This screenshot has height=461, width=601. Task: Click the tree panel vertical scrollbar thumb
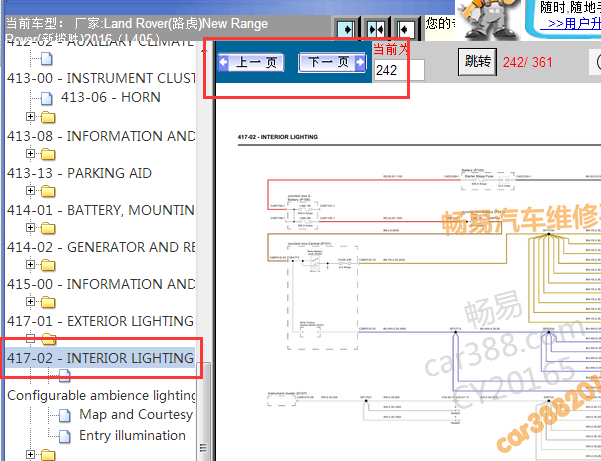pos(203,412)
